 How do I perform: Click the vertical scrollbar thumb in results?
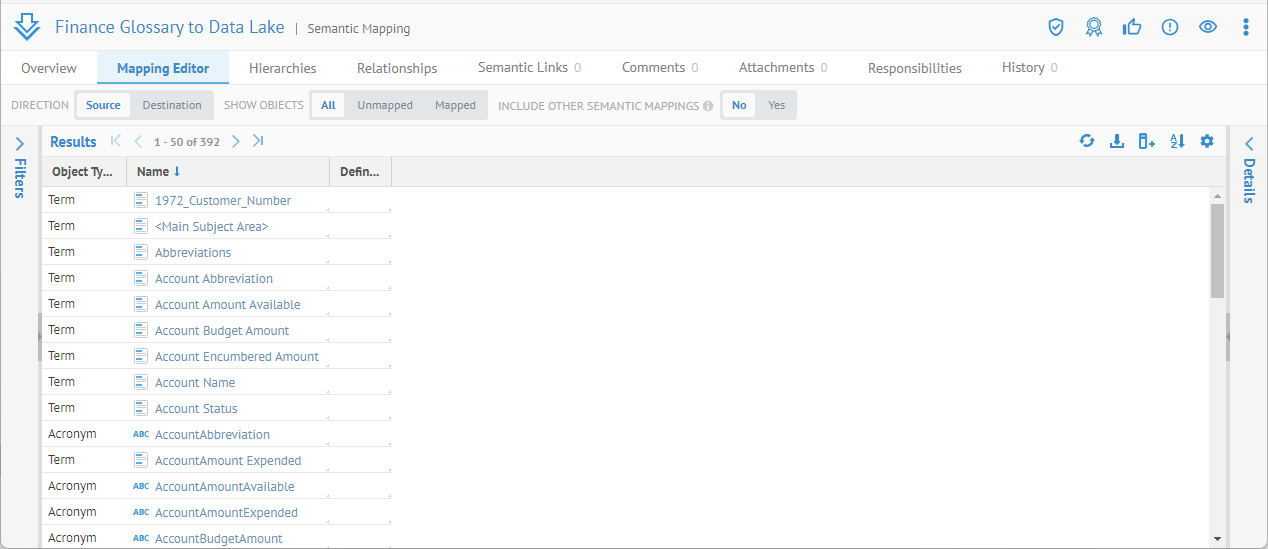[x=1217, y=250]
